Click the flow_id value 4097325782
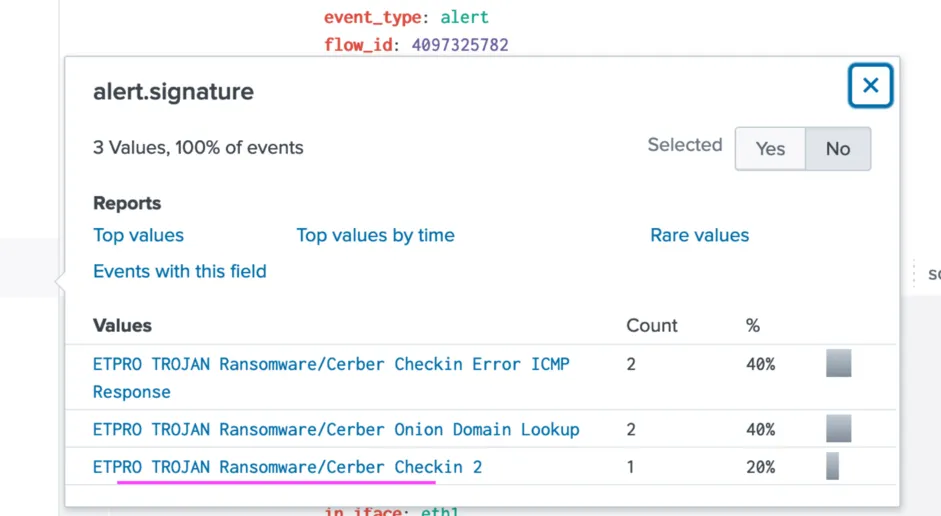The height and width of the screenshot is (516, 941). (460, 45)
